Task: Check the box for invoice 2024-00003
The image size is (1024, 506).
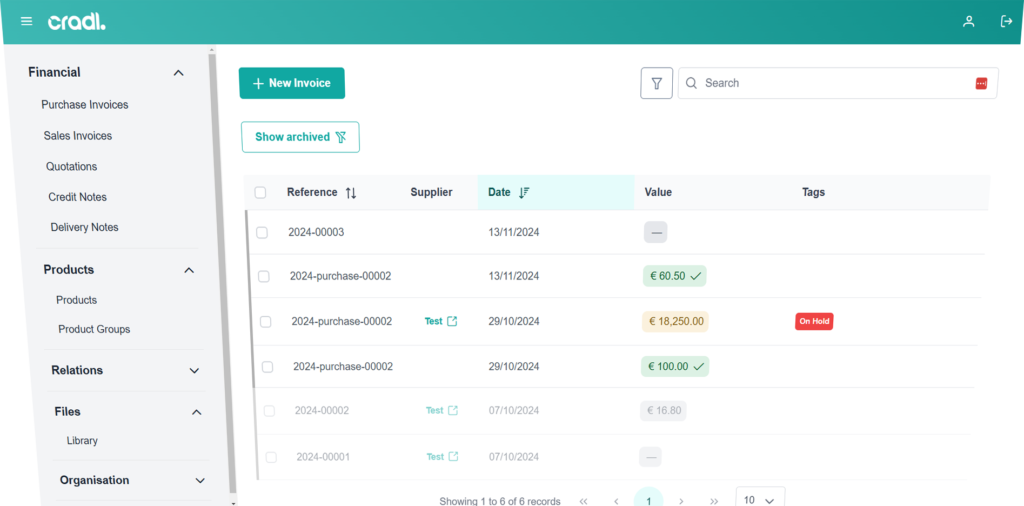Action: click(262, 232)
